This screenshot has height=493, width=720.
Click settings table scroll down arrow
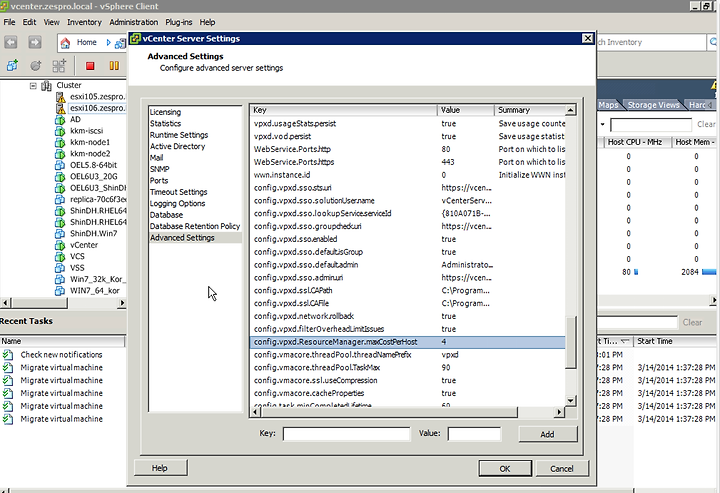(x=570, y=401)
